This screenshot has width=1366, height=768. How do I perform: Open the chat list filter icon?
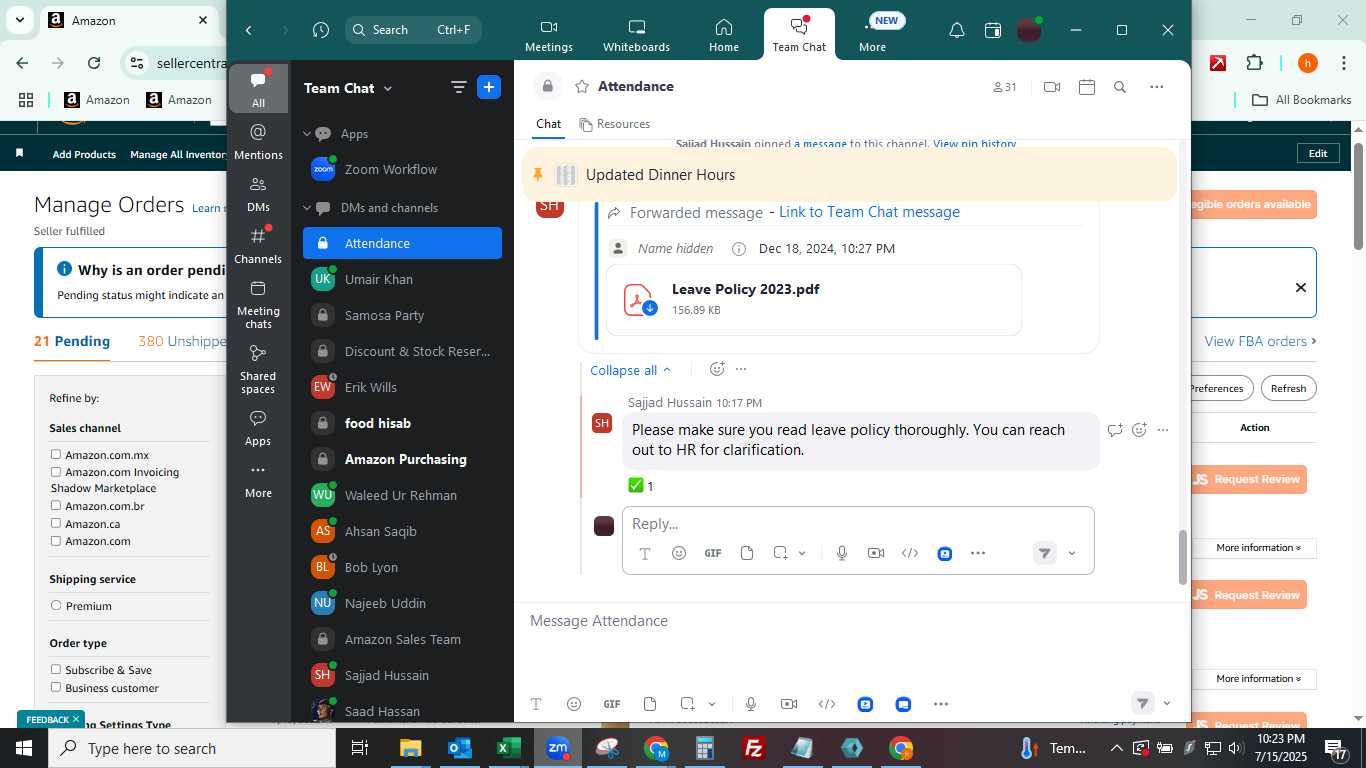[459, 87]
